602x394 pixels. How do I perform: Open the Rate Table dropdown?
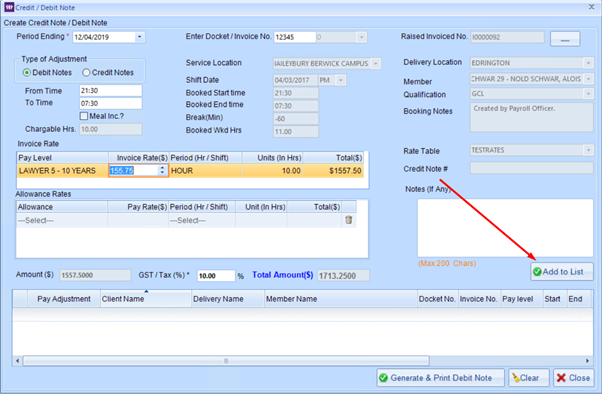pyautogui.click(x=588, y=150)
